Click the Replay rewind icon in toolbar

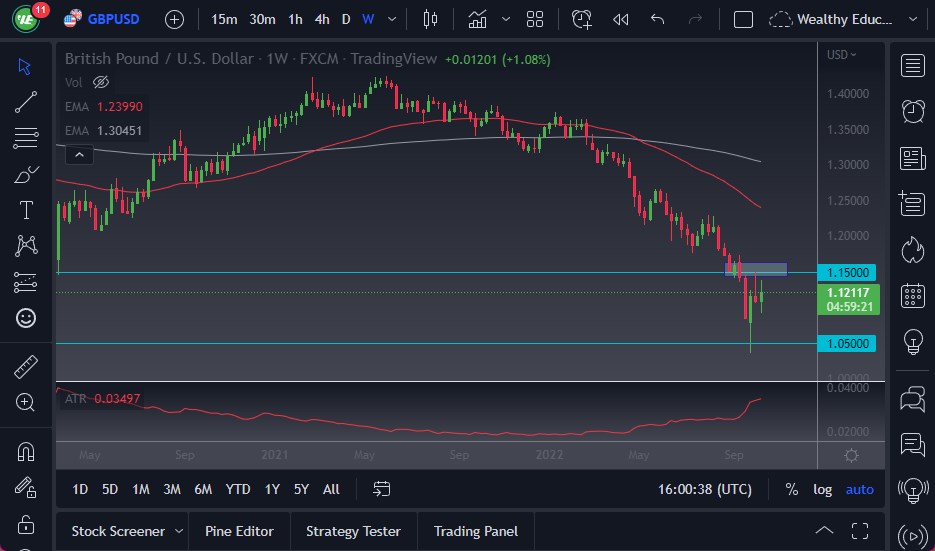(621, 19)
